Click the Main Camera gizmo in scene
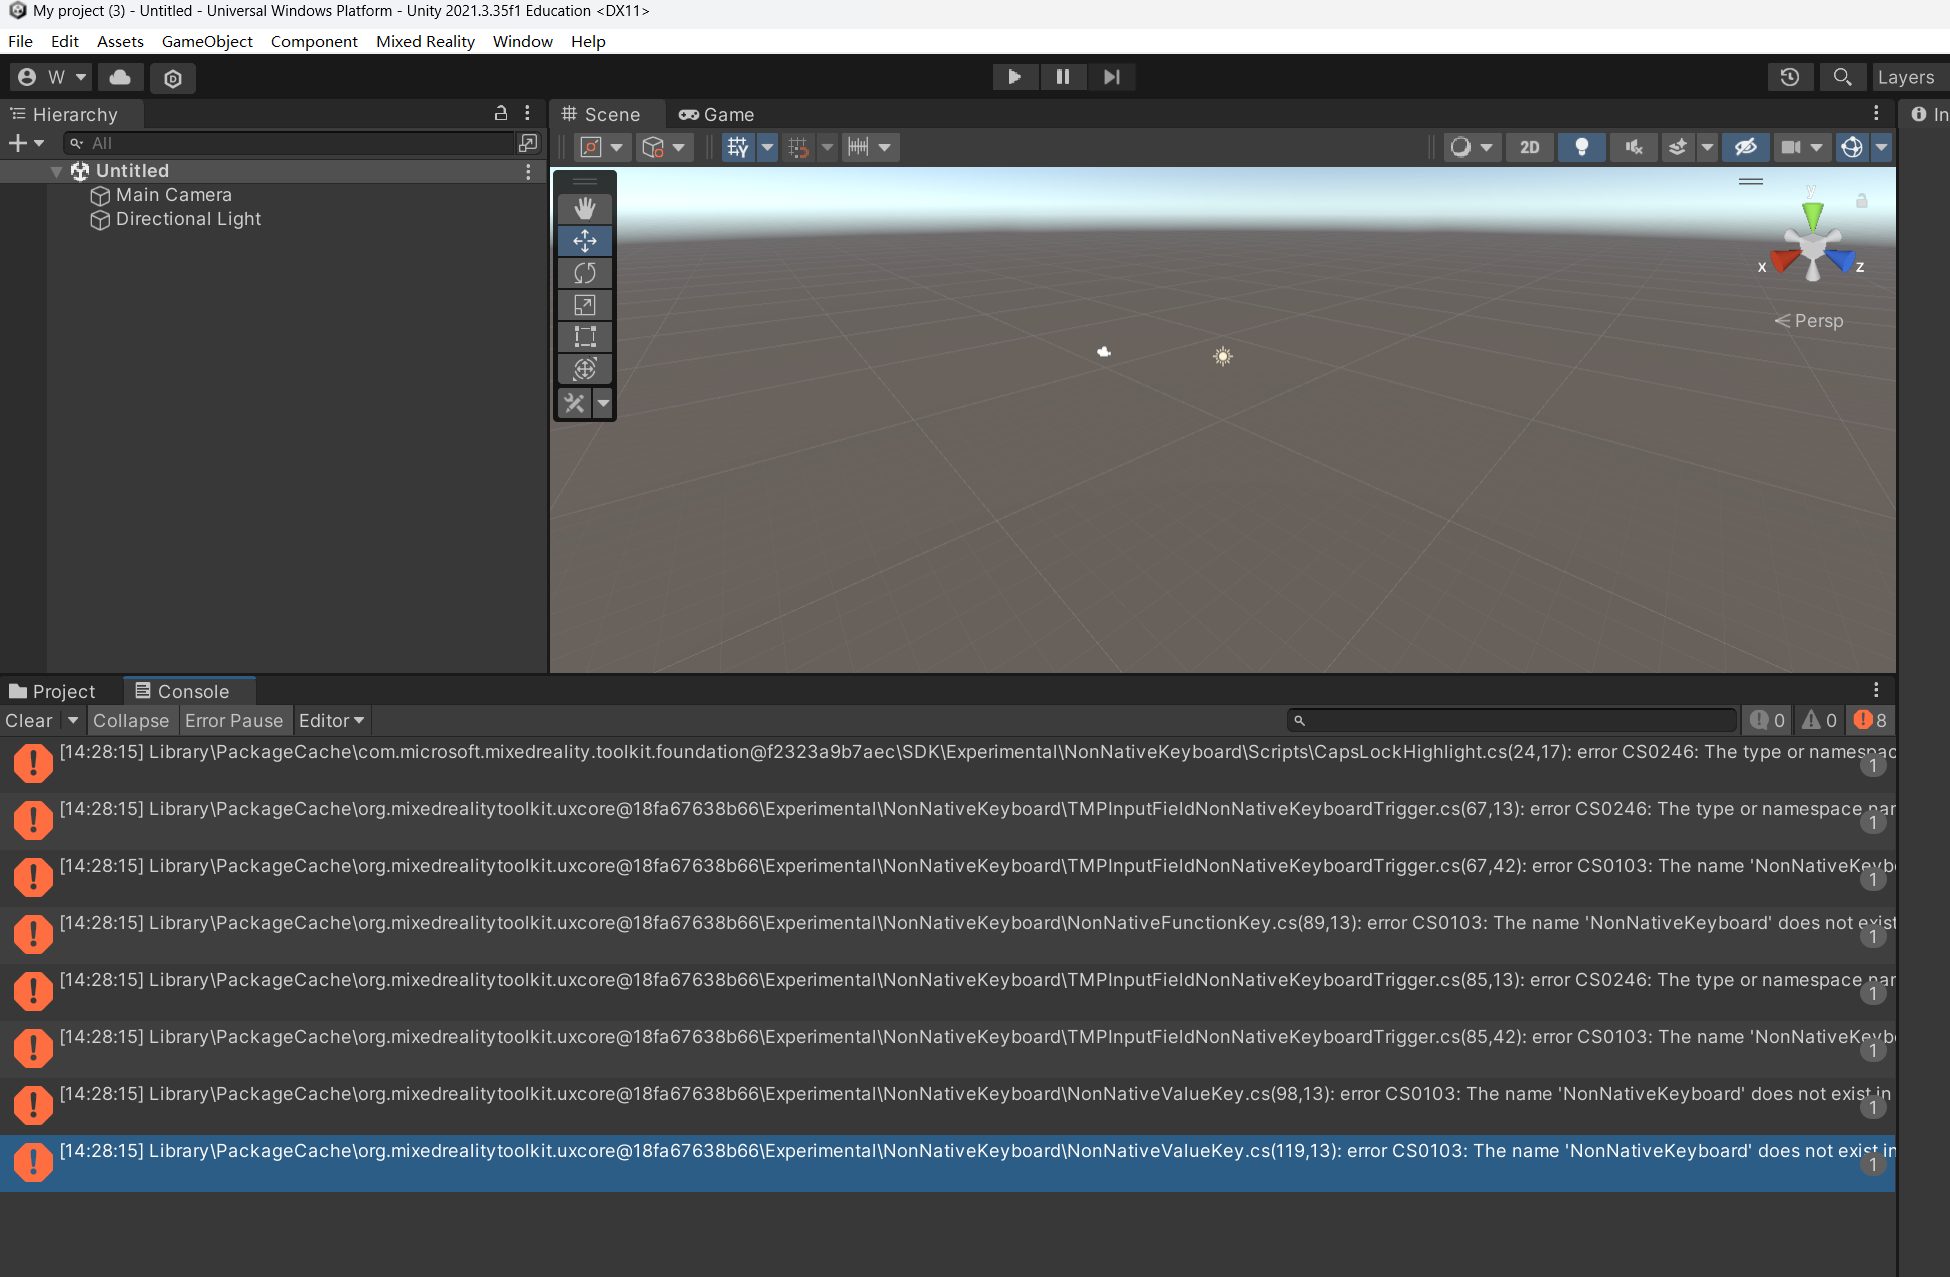Screen dimensions: 1950x1277 click(1104, 352)
